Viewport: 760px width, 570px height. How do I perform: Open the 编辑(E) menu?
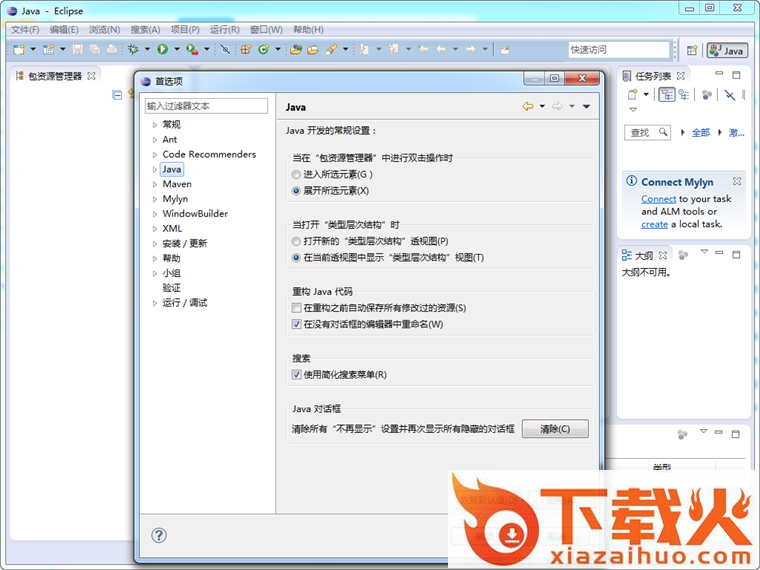[x=64, y=30]
